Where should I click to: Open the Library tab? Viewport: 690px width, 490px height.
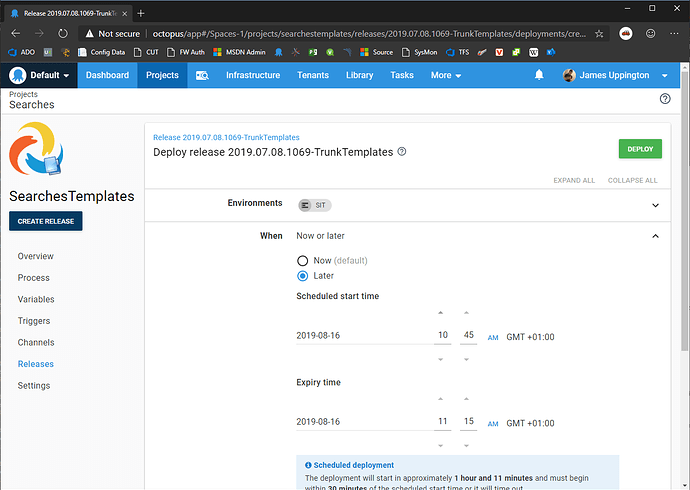tap(360, 75)
